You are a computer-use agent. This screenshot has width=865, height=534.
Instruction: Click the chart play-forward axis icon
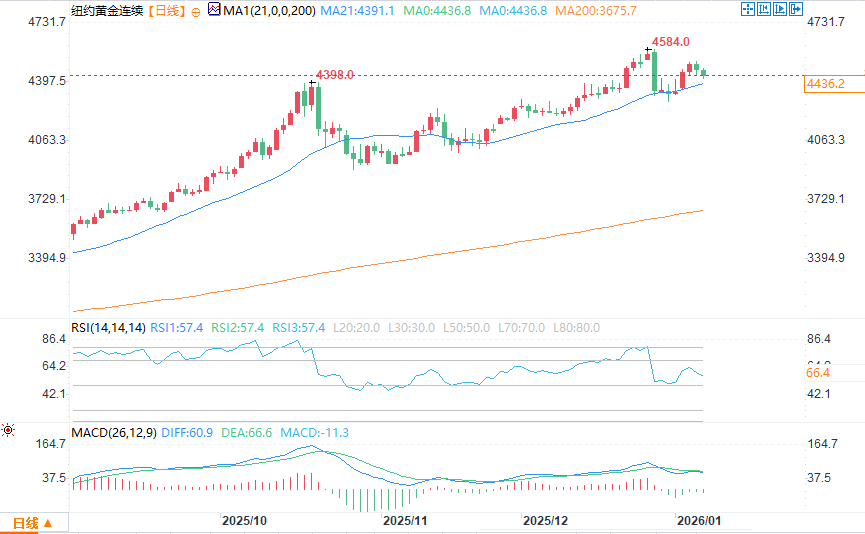point(779,9)
